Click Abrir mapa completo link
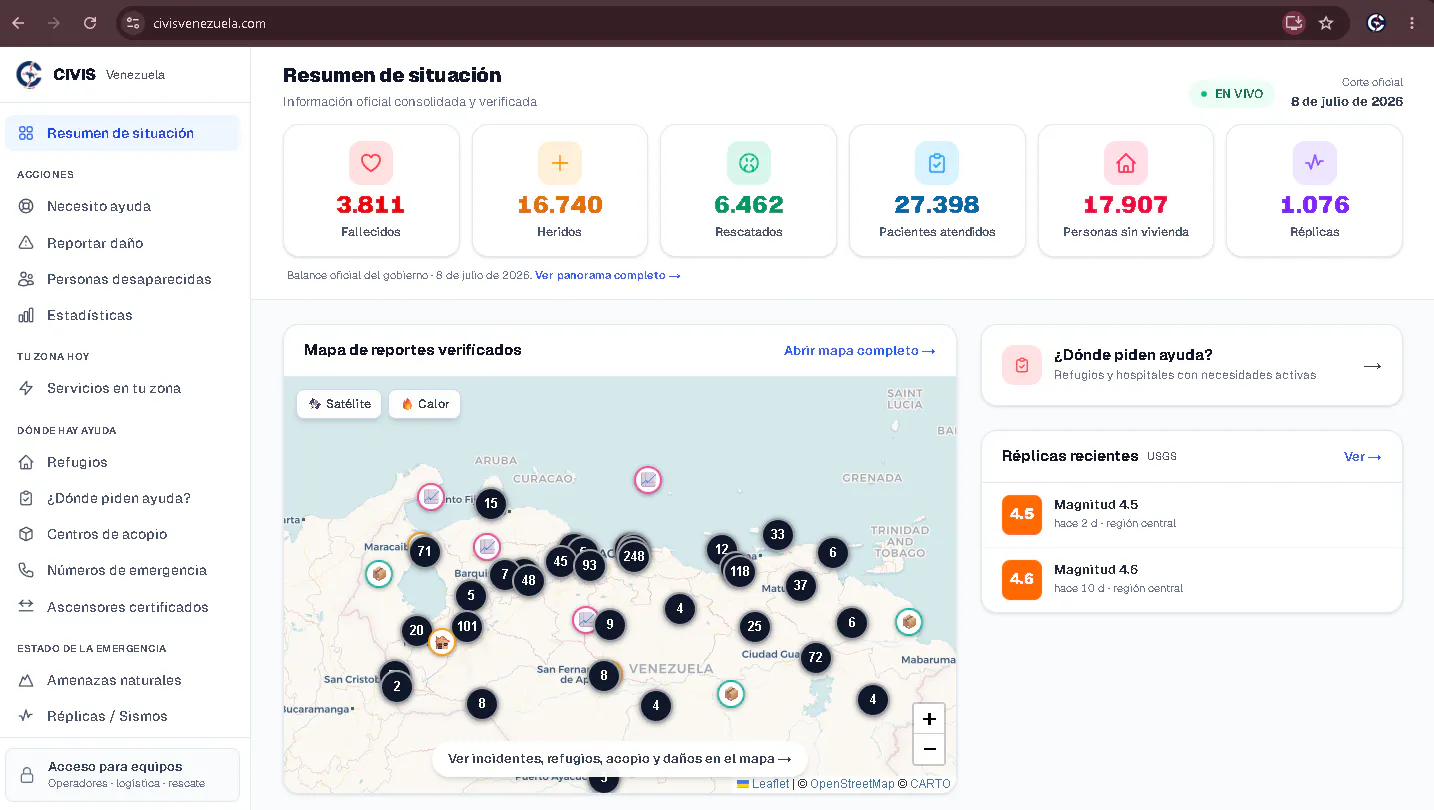The height and width of the screenshot is (810, 1434). click(x=860, y=351)
